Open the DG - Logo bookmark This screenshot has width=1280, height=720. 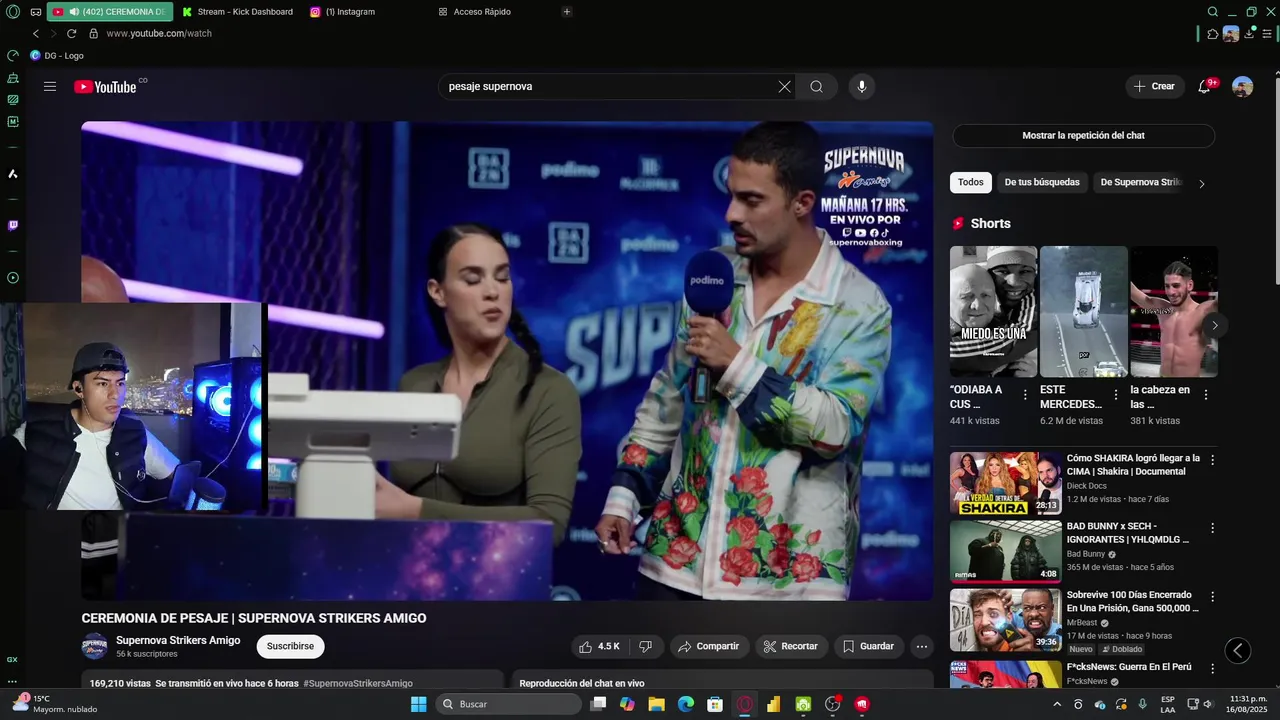click(x=57, y=56)
